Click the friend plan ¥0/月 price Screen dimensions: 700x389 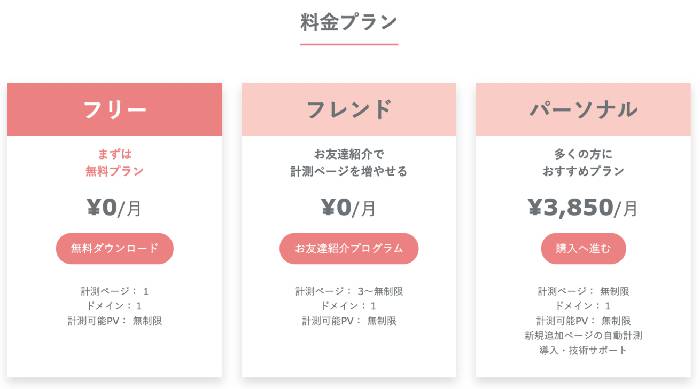(x=349, y=208)
